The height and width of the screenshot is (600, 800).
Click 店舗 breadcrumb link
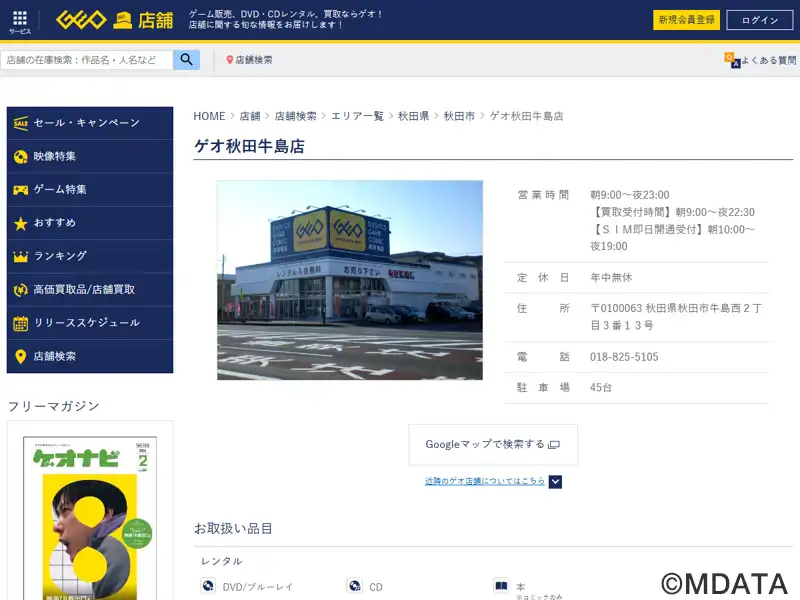(x=250, y=116)
